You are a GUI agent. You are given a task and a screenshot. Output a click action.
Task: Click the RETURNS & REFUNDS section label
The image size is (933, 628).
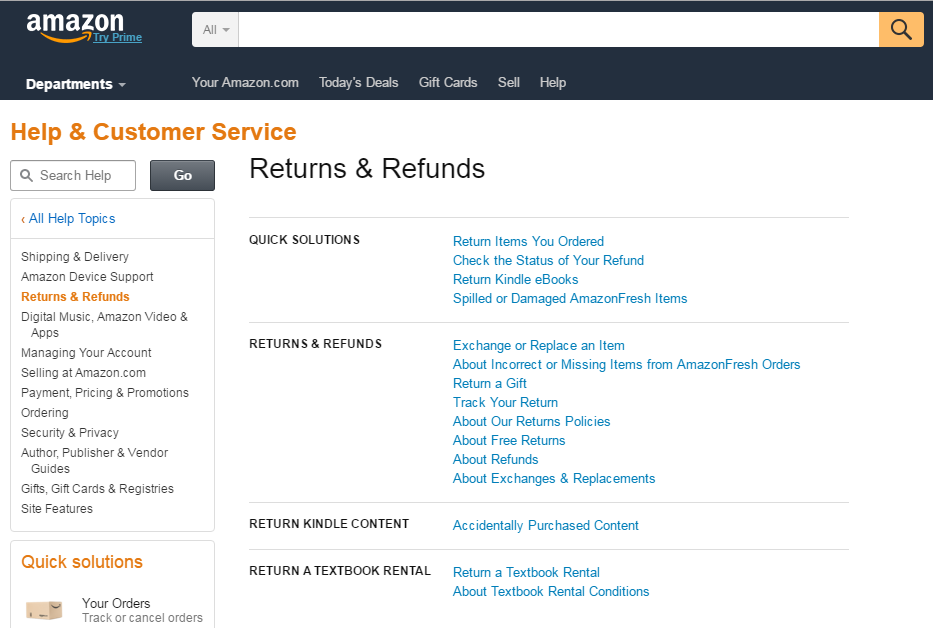315,343
